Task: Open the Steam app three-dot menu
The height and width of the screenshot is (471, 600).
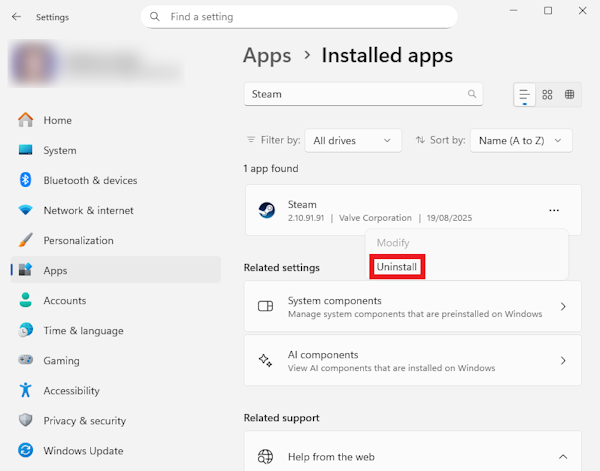Action: (x=554, y=210)
